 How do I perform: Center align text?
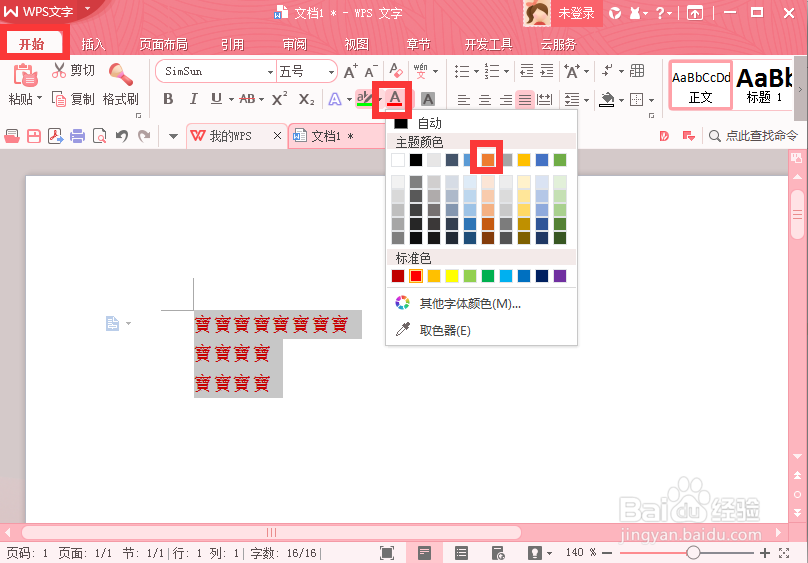485,99
